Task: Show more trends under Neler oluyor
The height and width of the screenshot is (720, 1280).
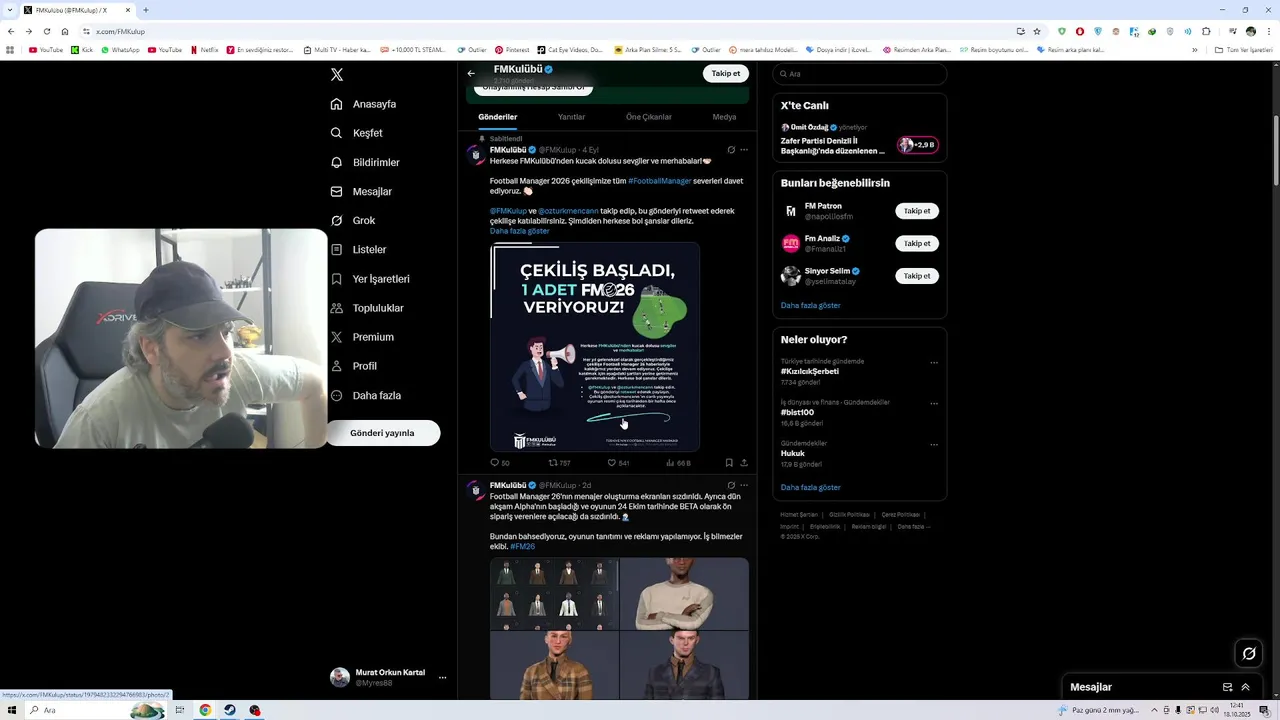Action: (x=810, y=487)
